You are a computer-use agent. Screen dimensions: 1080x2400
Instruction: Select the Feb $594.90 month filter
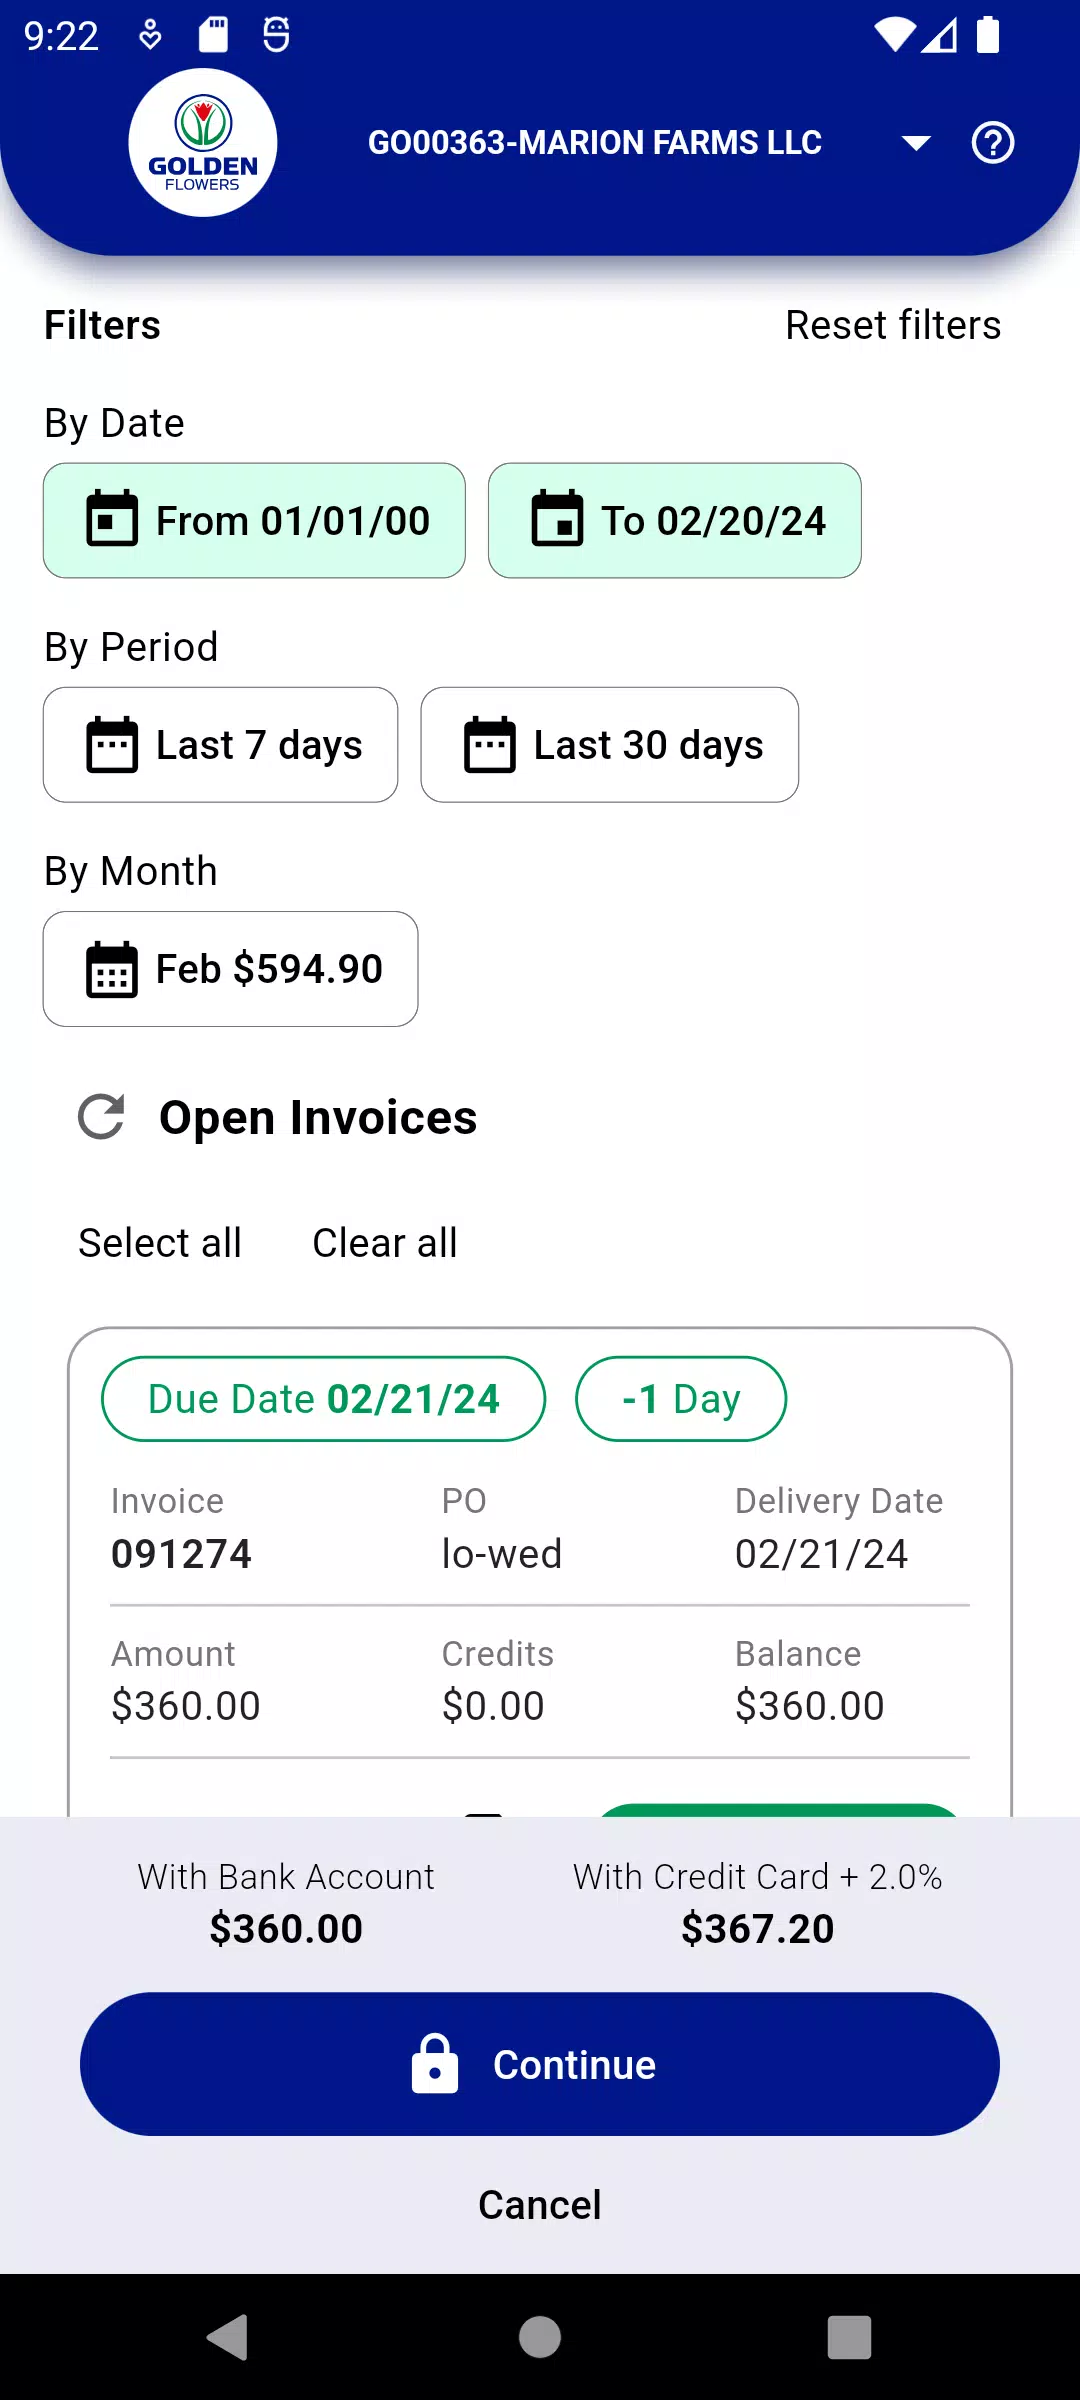coord(231,968)
